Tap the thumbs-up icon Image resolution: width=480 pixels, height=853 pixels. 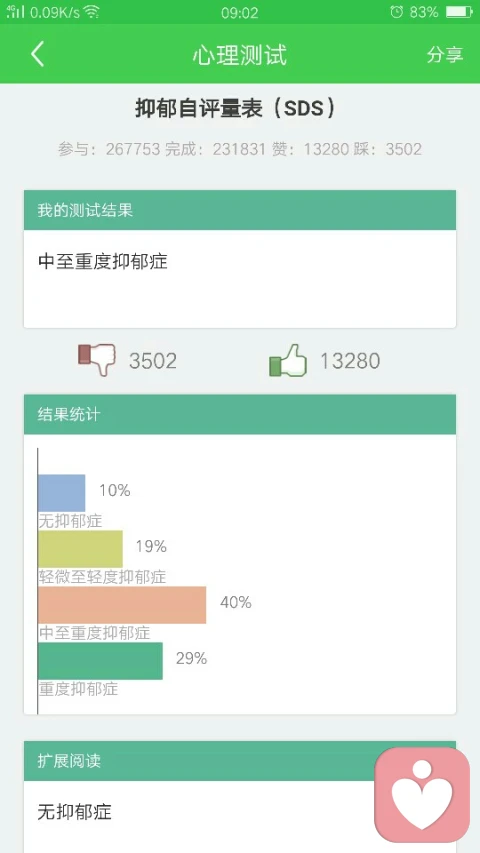(288, 360)
